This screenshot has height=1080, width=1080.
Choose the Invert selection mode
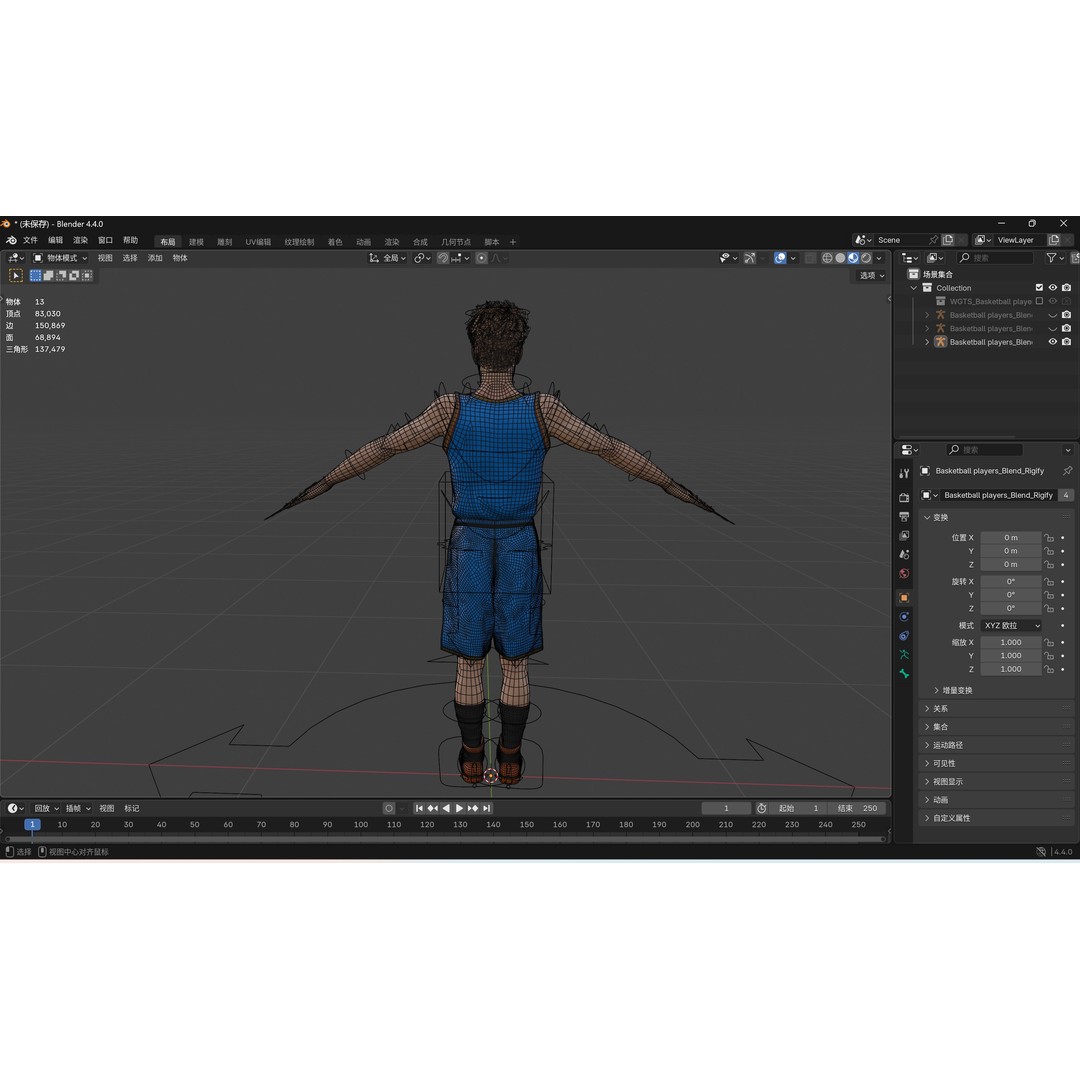(74, 276)
